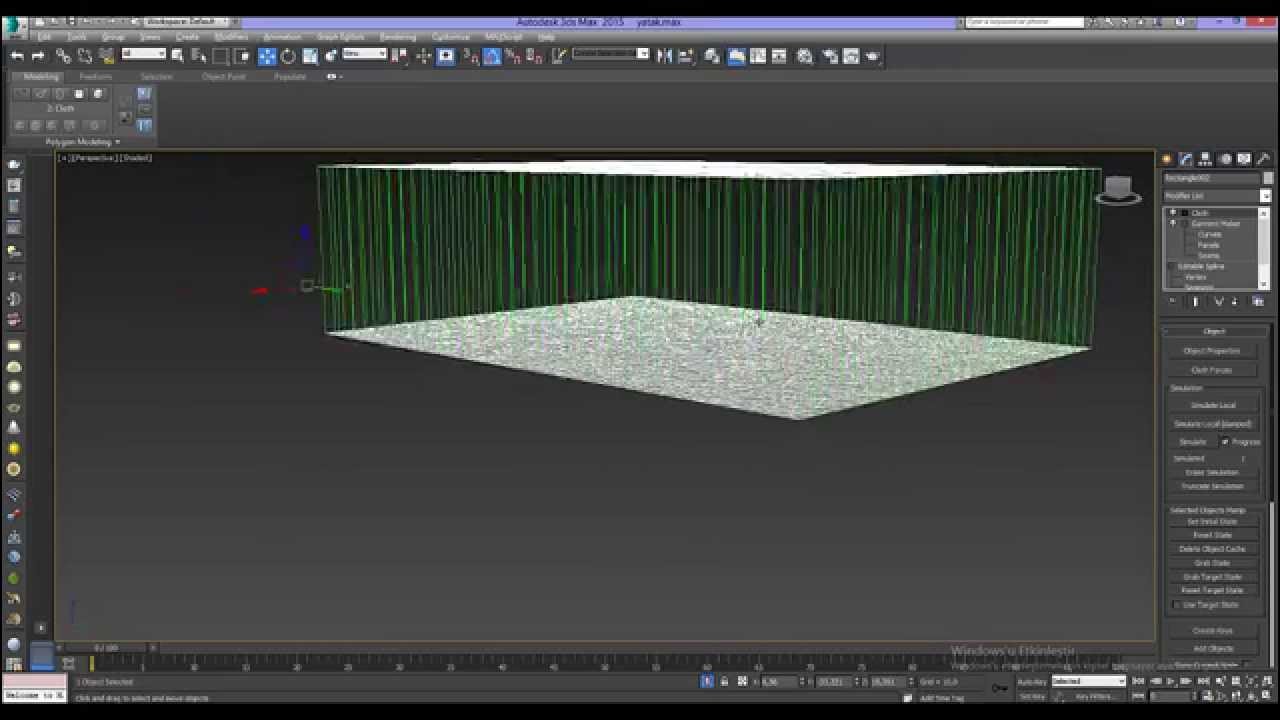Open the Hierarchy command panel tab

point(1205,159)
